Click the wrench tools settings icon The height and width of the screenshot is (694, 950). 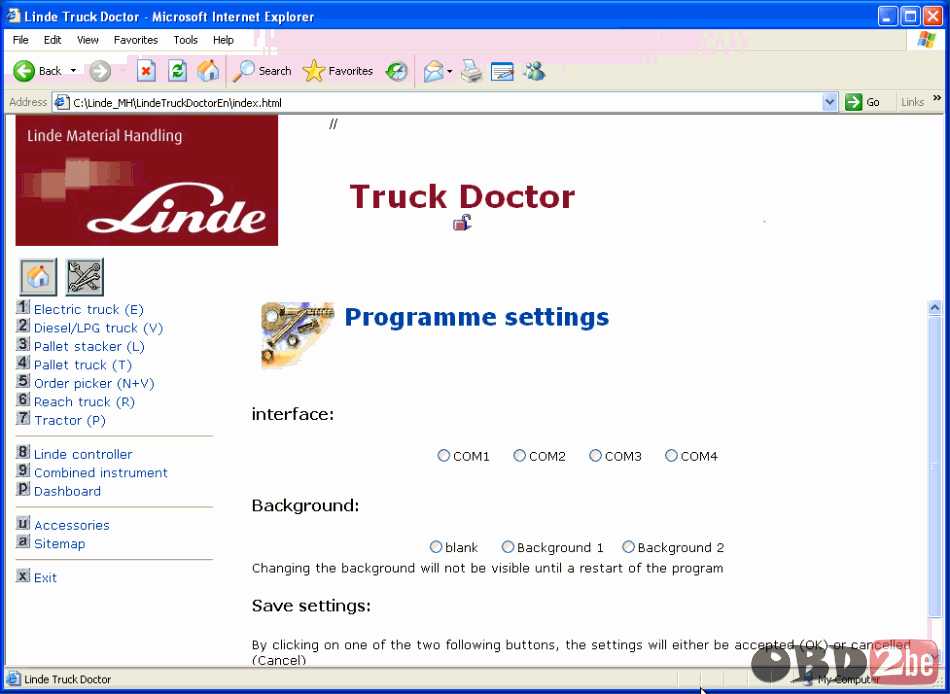click(x=85, y=276)
